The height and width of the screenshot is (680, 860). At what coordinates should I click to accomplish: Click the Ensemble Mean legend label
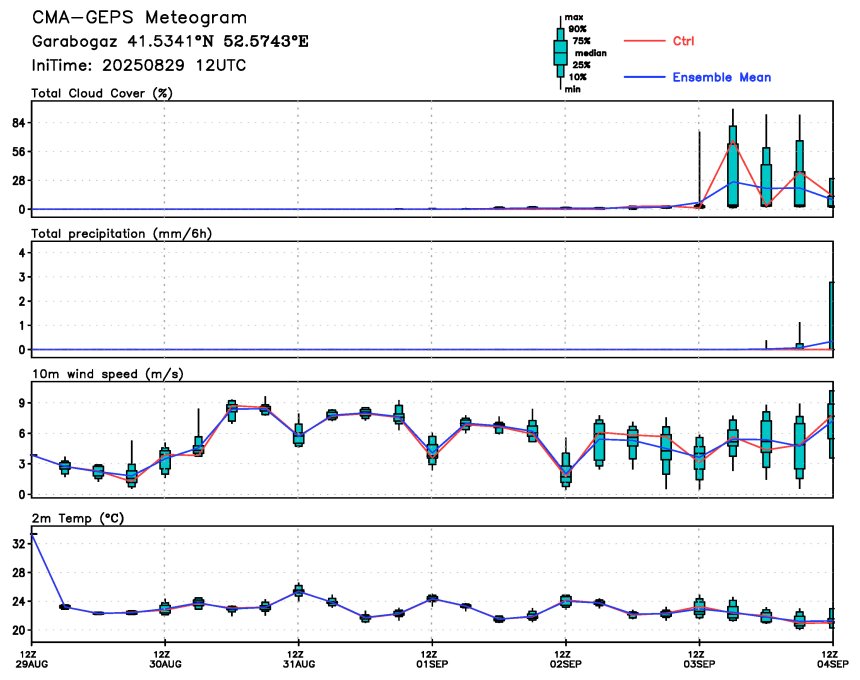pos(722,77)
